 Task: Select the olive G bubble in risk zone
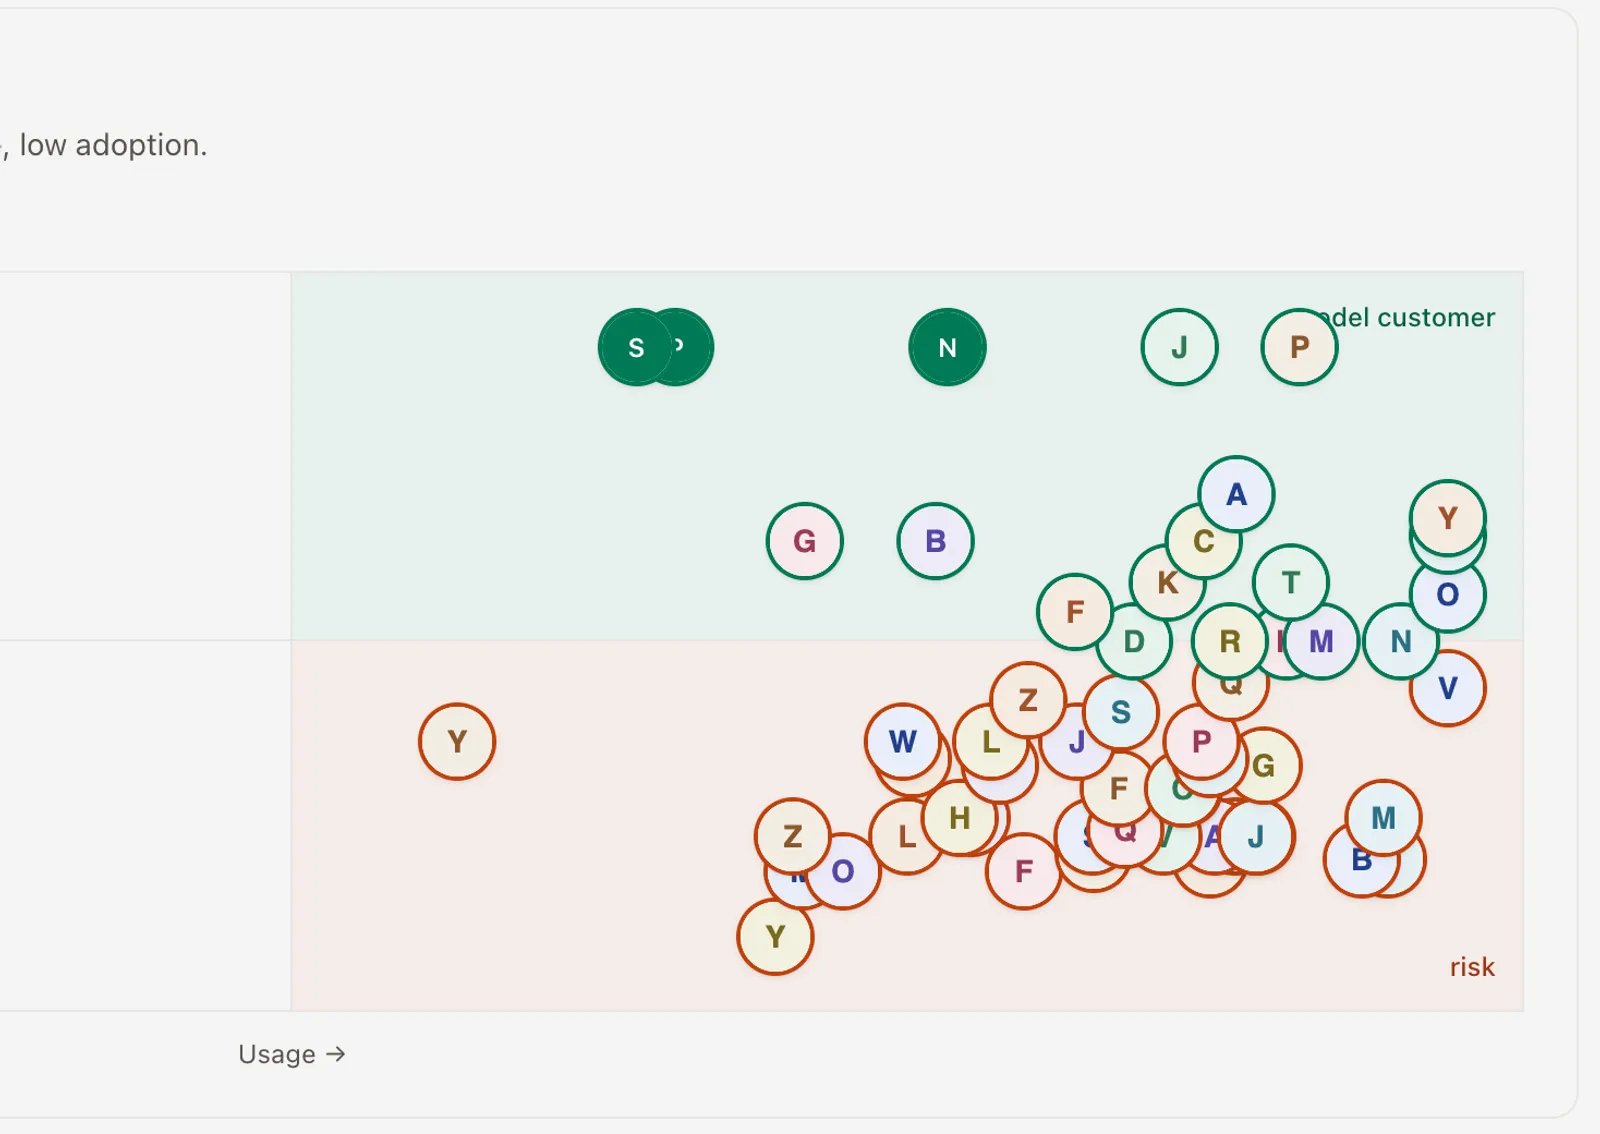pos(1263,766)
